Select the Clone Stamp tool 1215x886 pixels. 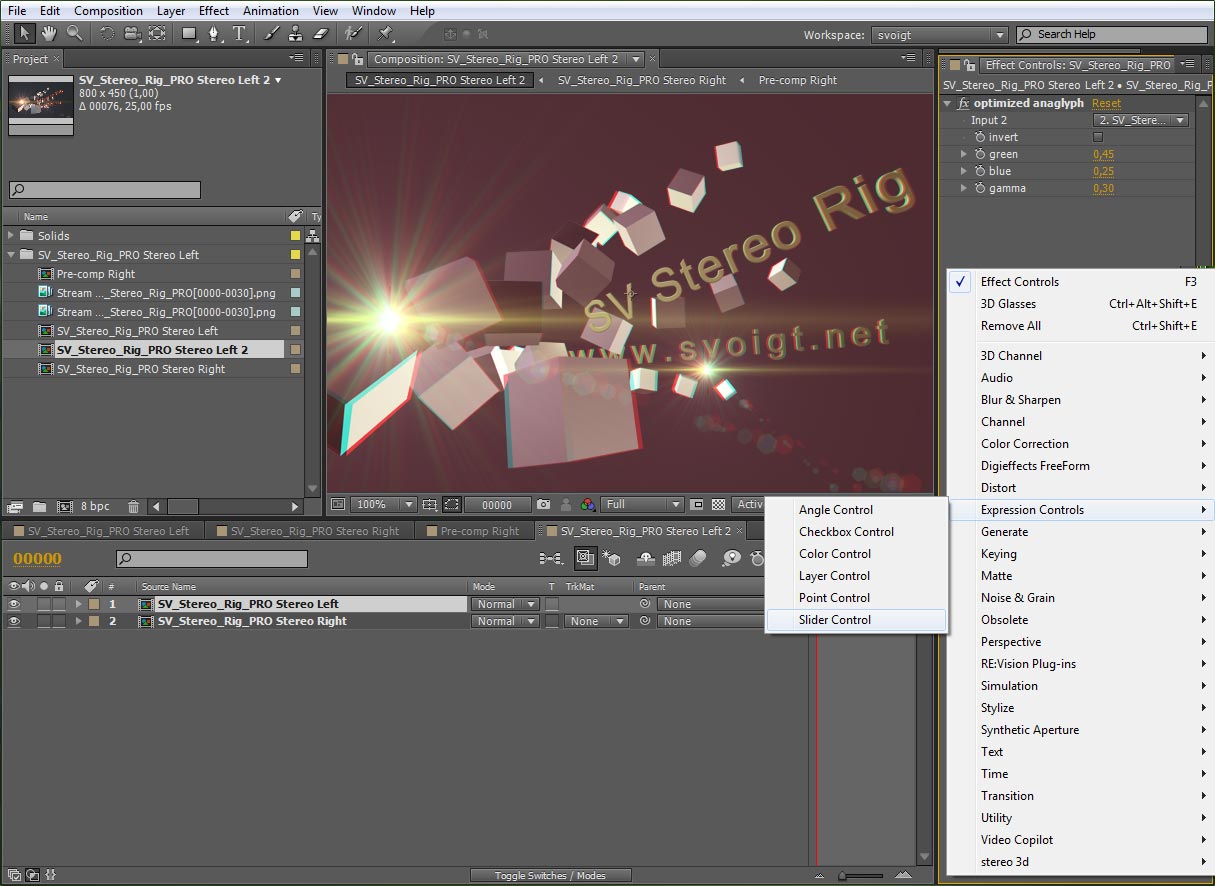pyautogui.click(x=296, y=33)
